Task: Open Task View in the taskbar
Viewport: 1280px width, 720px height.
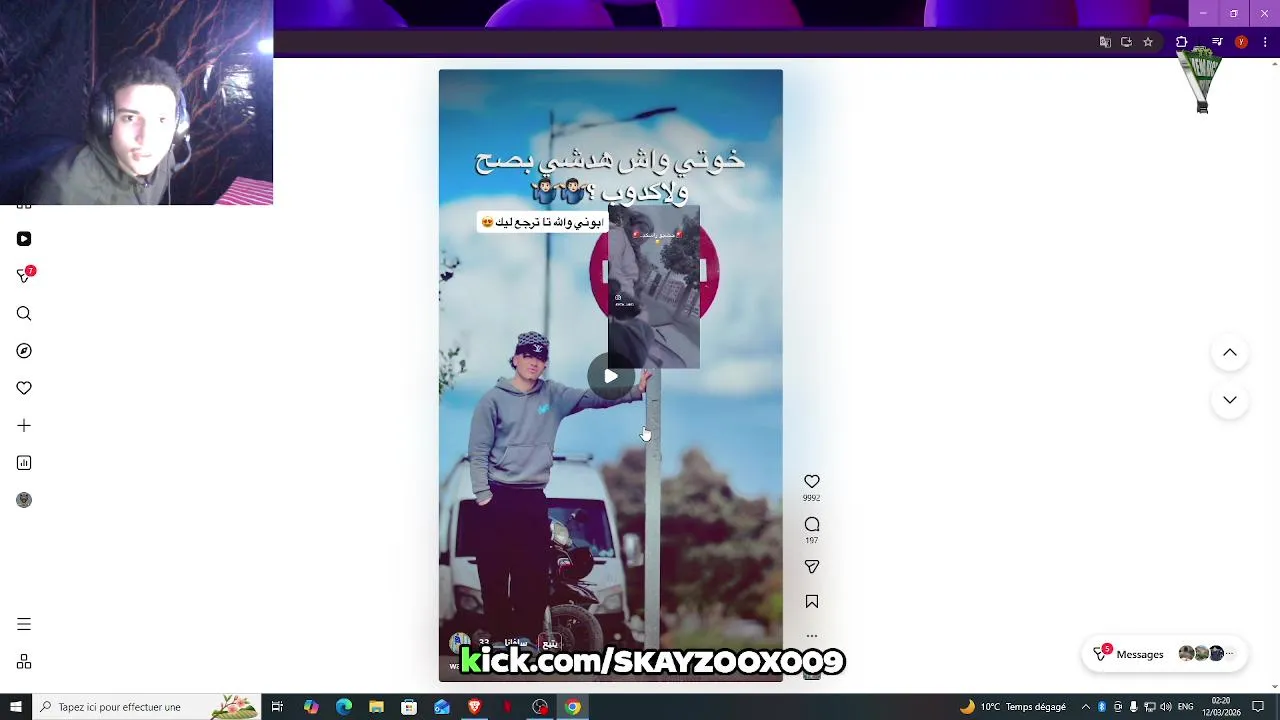Action: point(277,707)
